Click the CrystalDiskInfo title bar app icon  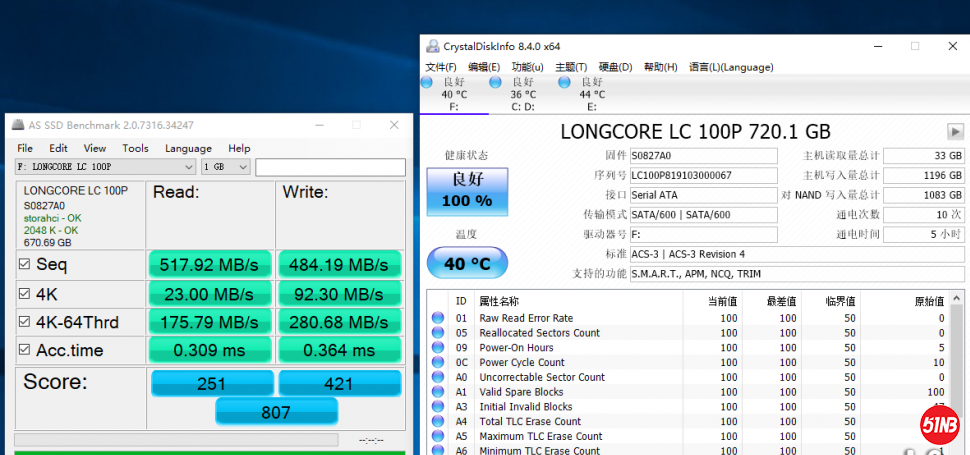(432, 46)
